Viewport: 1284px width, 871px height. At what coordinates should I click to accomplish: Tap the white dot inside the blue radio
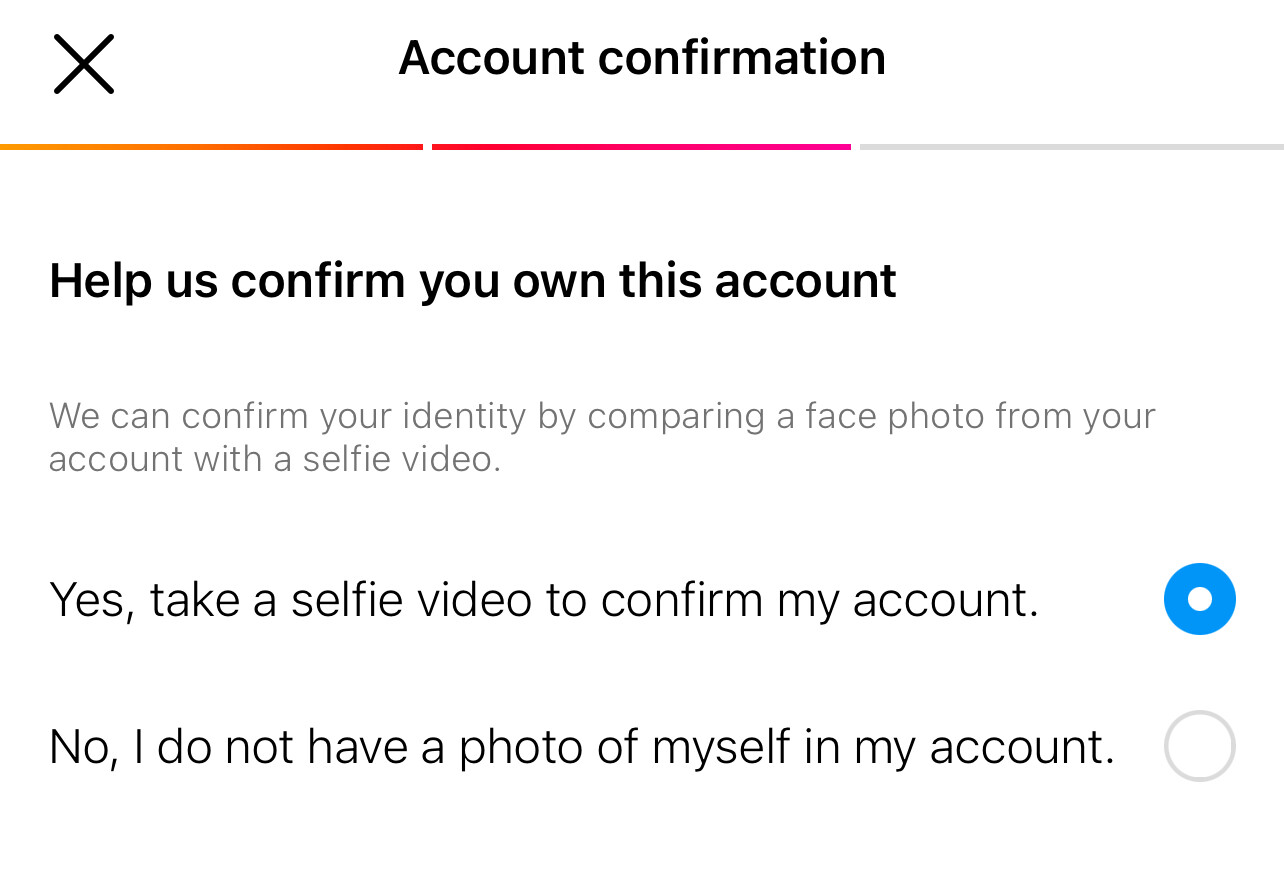point(1200,599)
